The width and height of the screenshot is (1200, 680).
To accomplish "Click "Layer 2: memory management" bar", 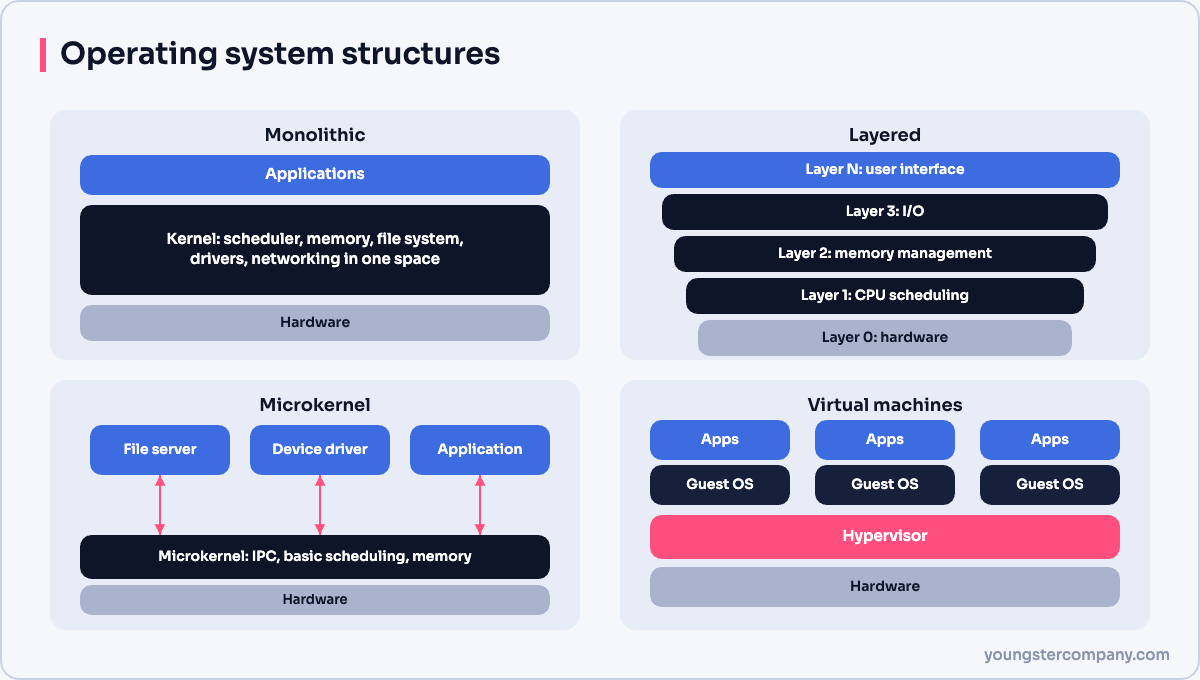I will [885, 254].
